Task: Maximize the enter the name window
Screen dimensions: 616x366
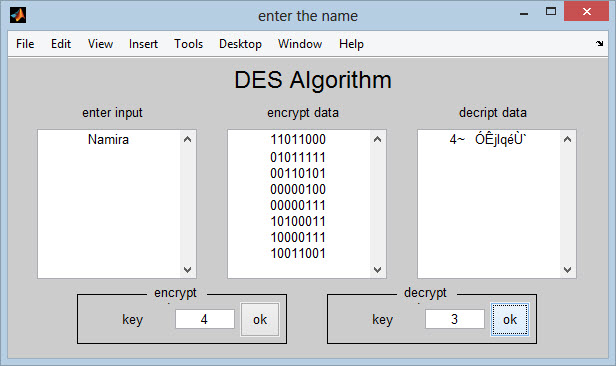Action: point(551,11)
